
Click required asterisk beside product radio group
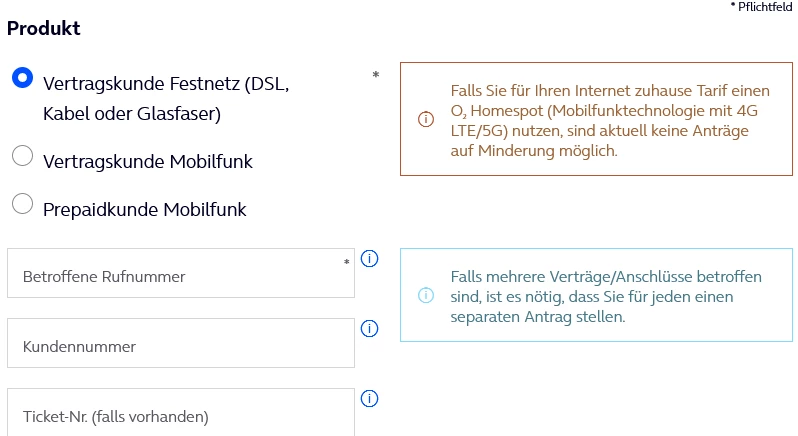376,75
